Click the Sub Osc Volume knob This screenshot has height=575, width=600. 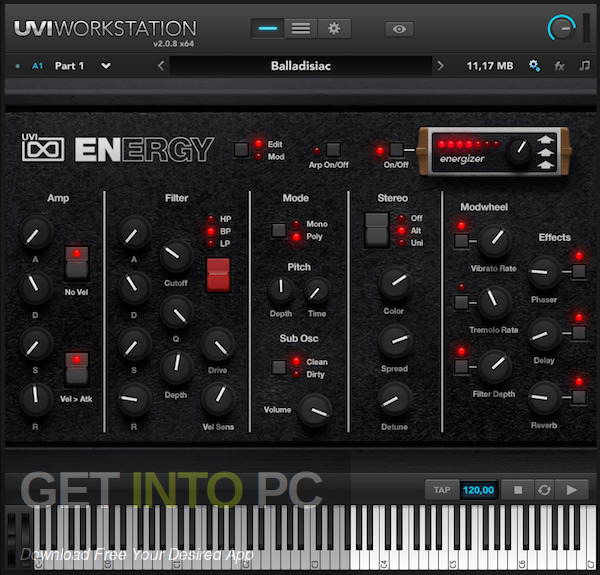click(315, 410)
